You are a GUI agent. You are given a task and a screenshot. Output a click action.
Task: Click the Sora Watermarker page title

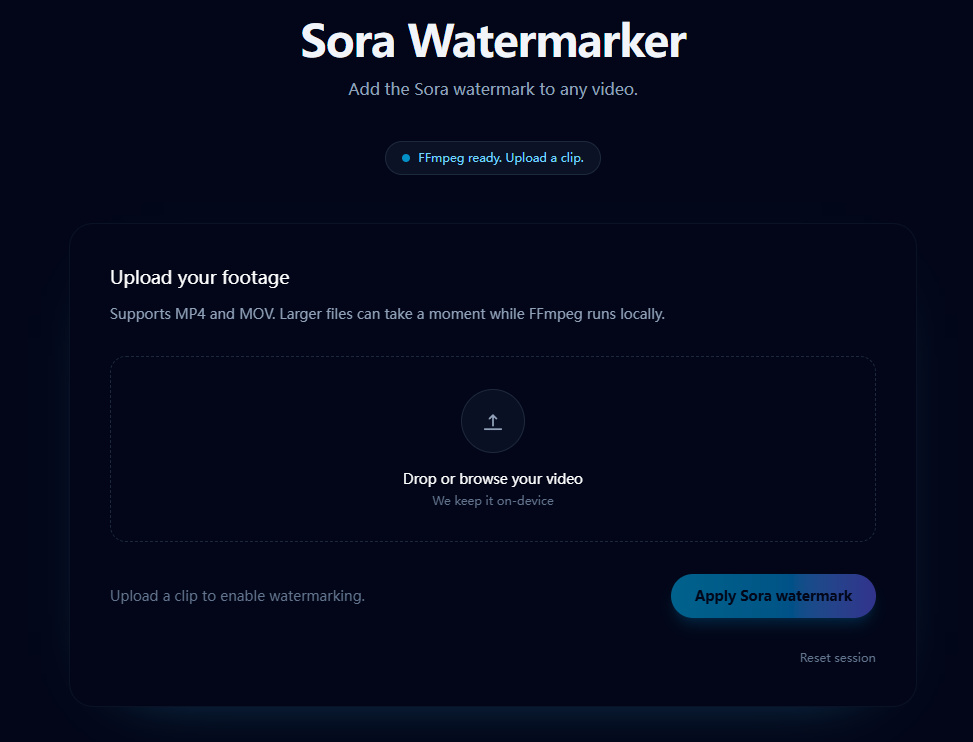click(x=493, y=42)
